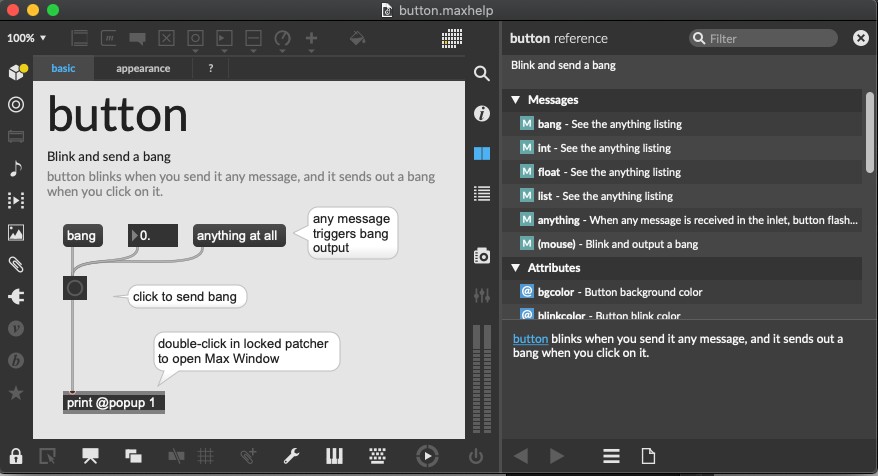
Task: Select the bgcolor attribute entry
Action: tap(682, 292)
